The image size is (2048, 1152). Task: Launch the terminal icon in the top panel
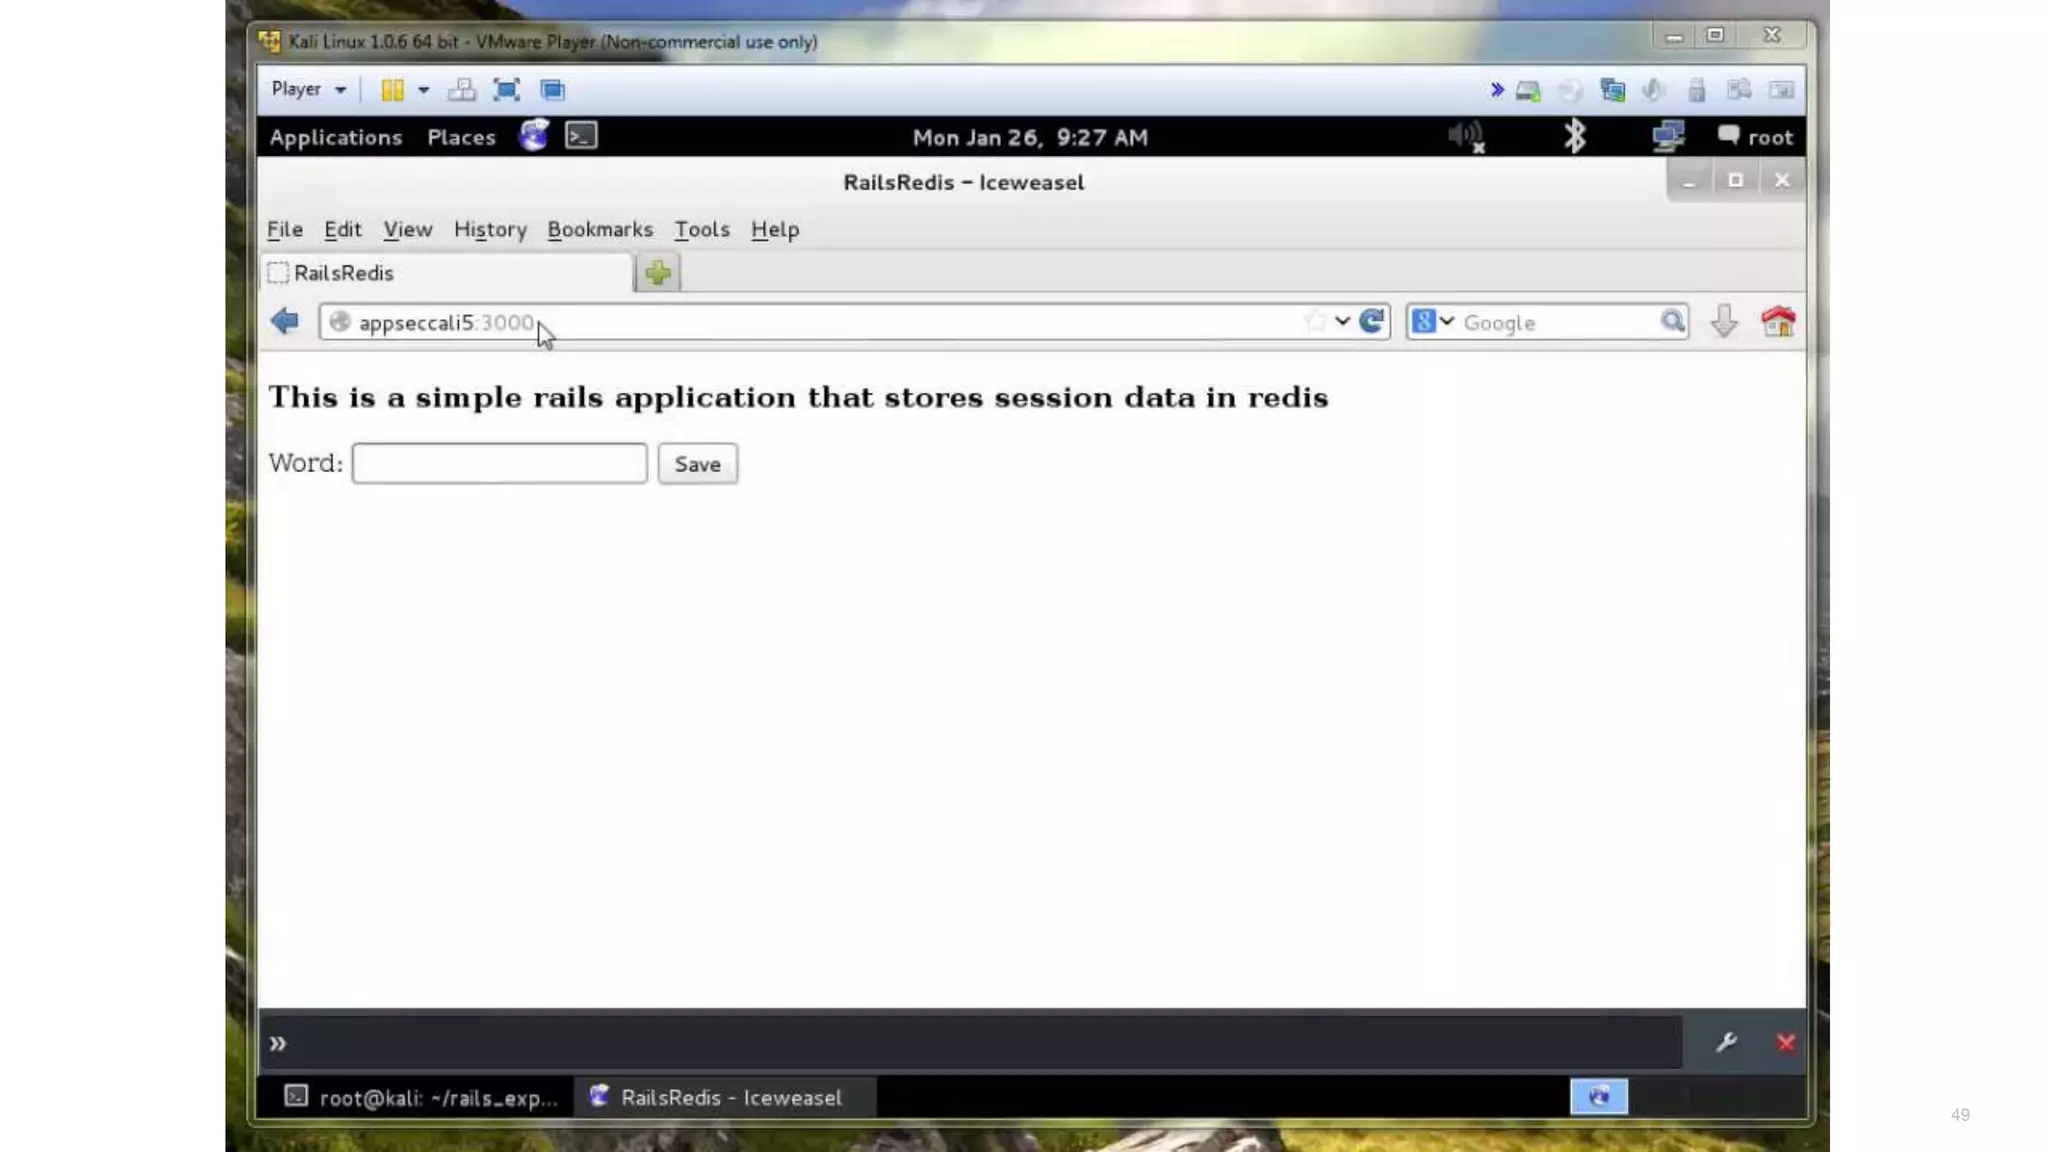click(x=581, y=136)
